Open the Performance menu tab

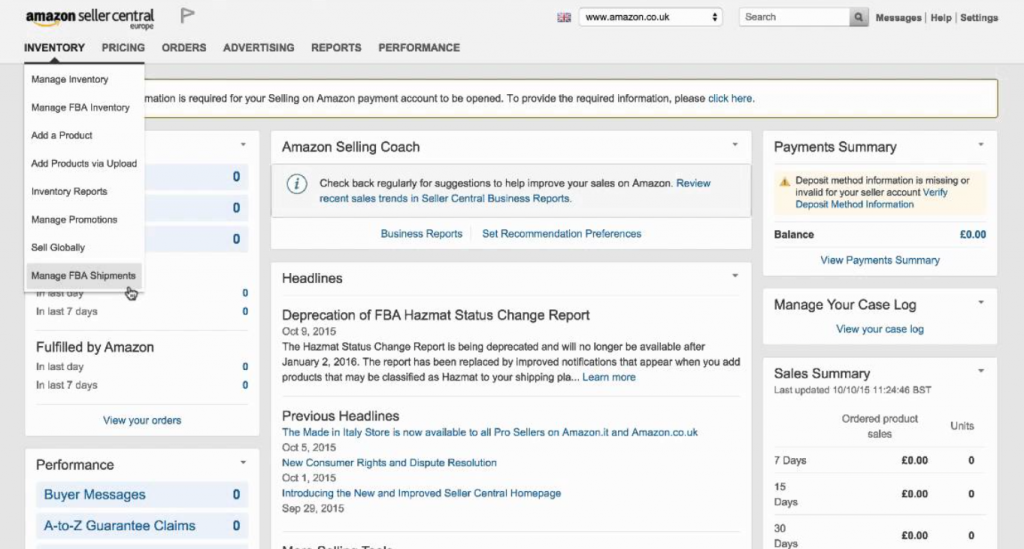pos(419,48)
